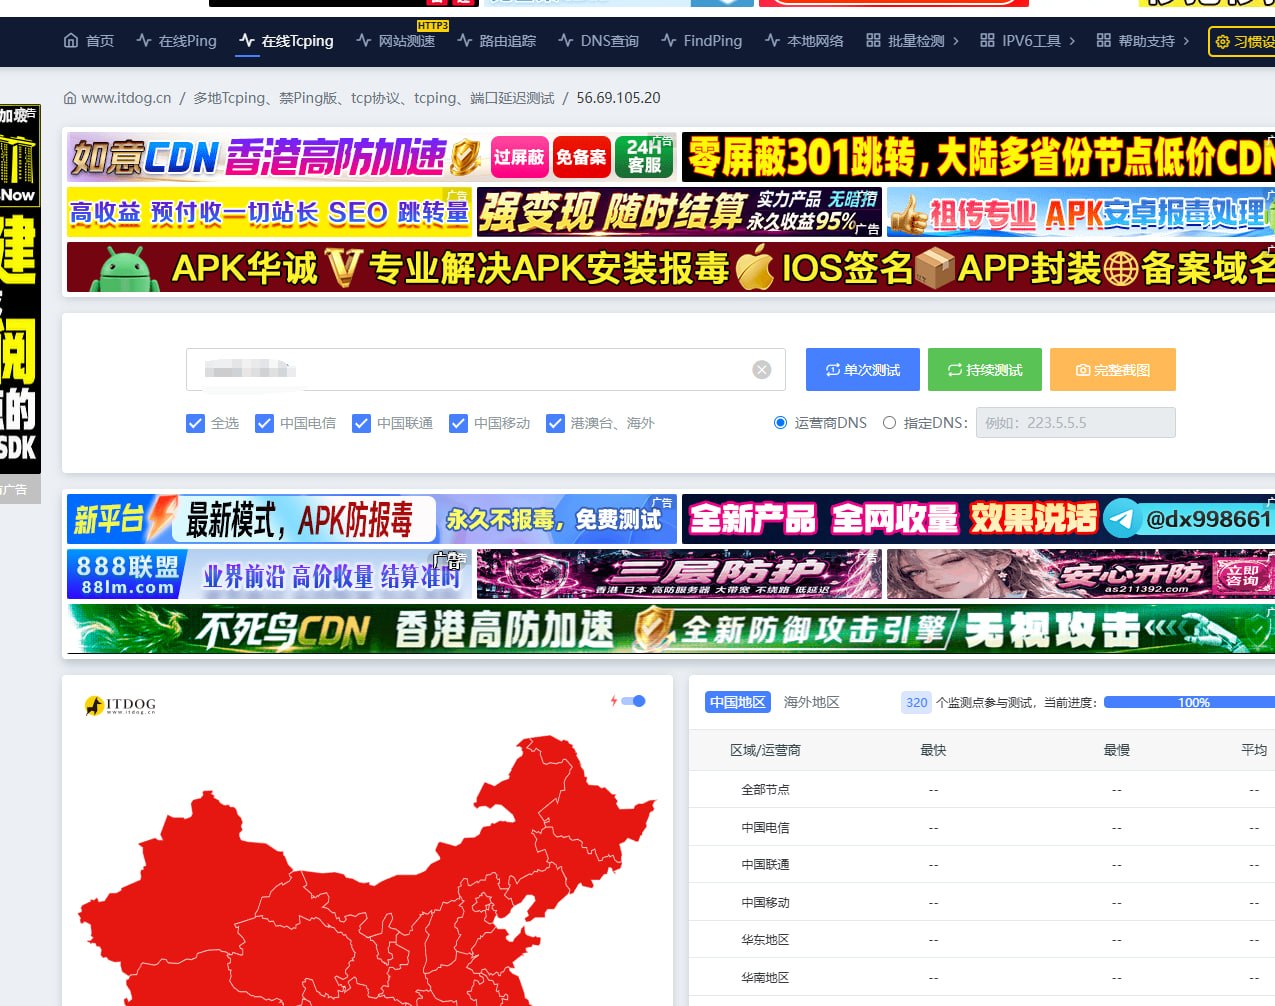Screen dimensions: 1275x1006
Task: Open the 在线Ping tool
Action: coord(176,41)
